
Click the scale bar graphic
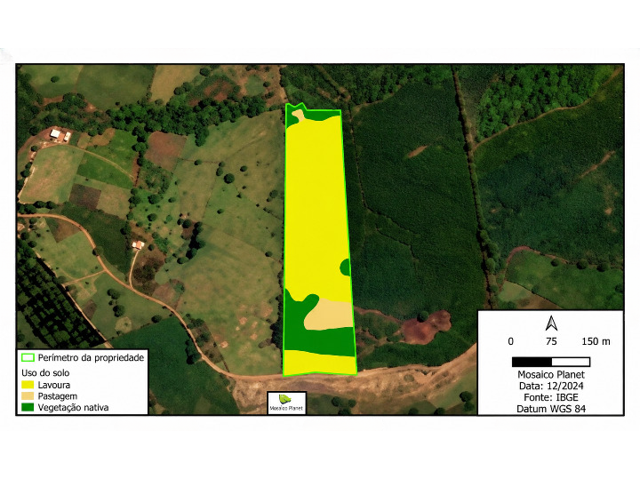[551, 362]
